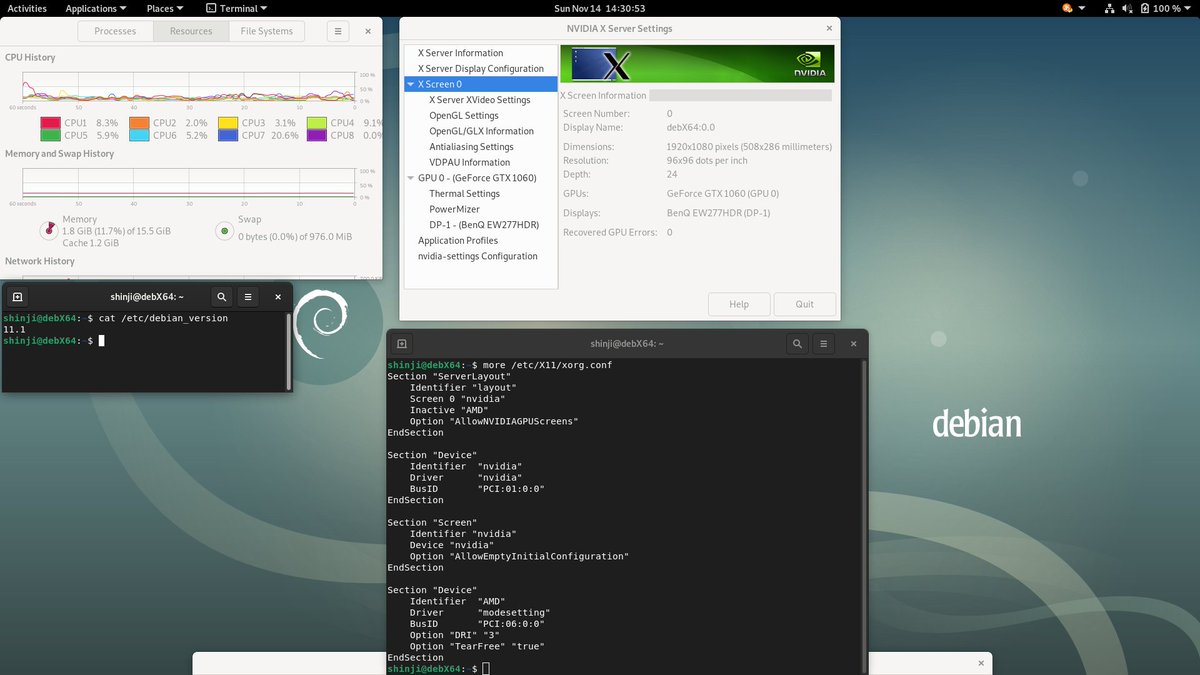This screenshot has width=1200, height=675.
Task: Open the CPU8 purple color swatch
Action: tap(316, 135)
